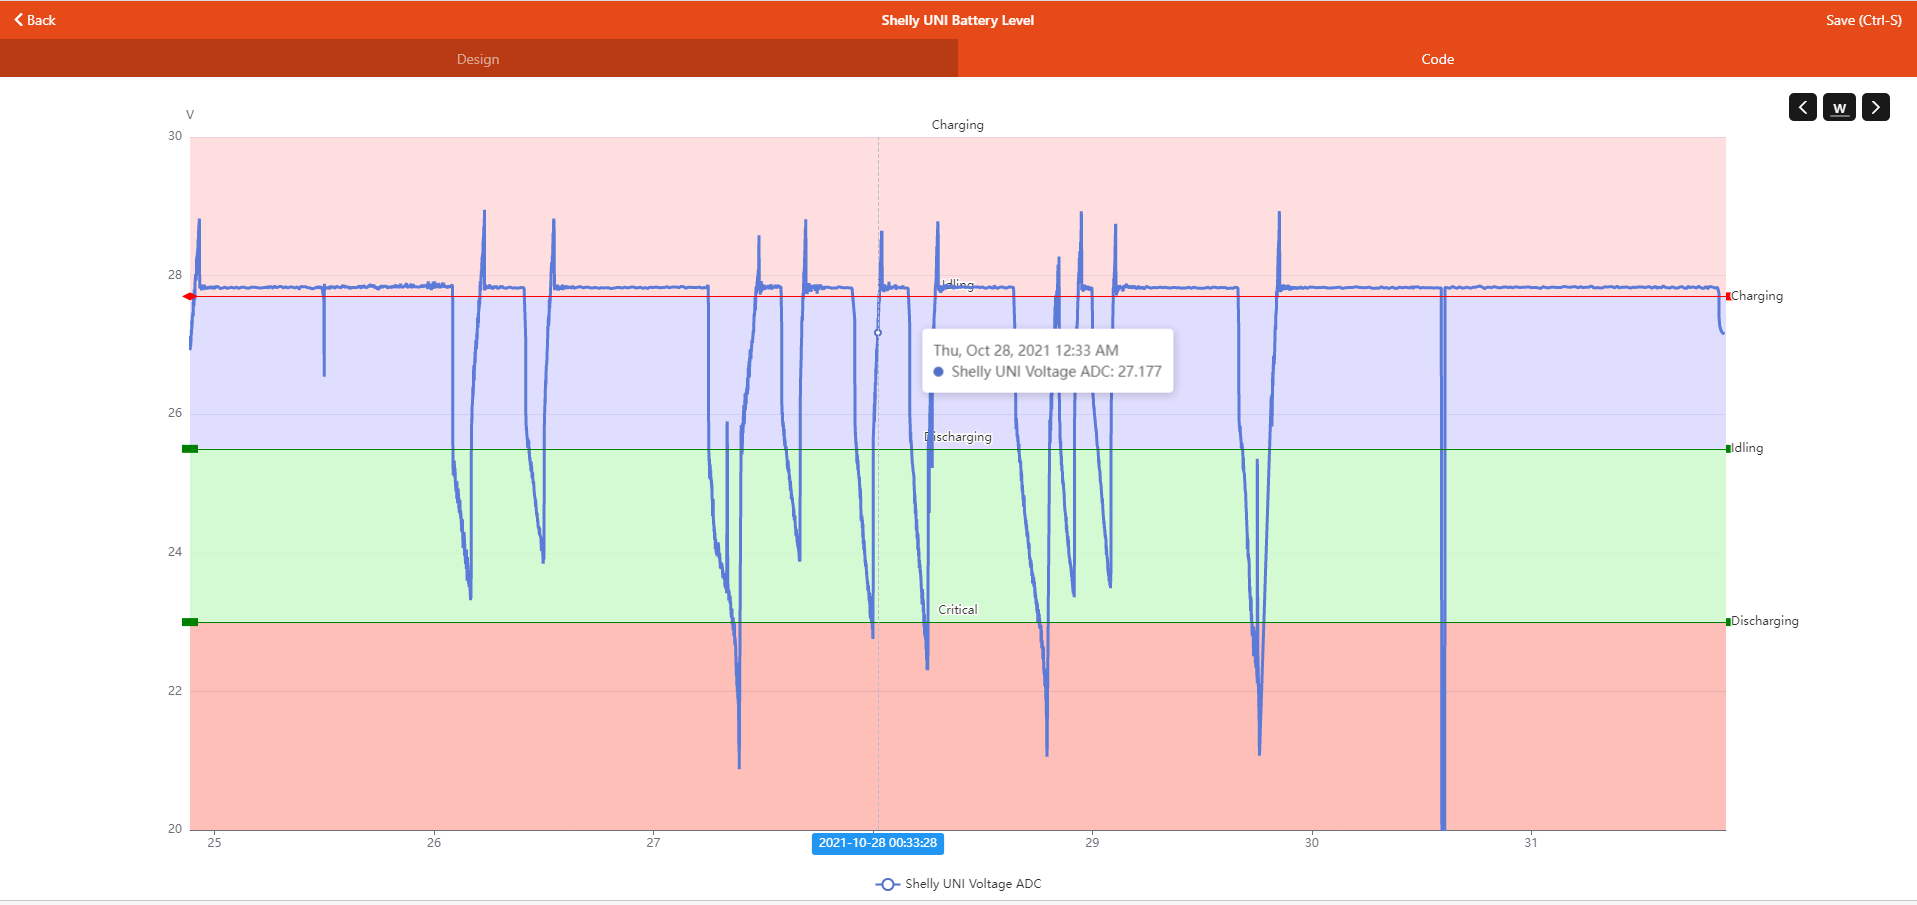Save the design with Save (Ctrl-S)
Image resolution: width=1917 pixels, height=905 pixels.
[1863, 20]
